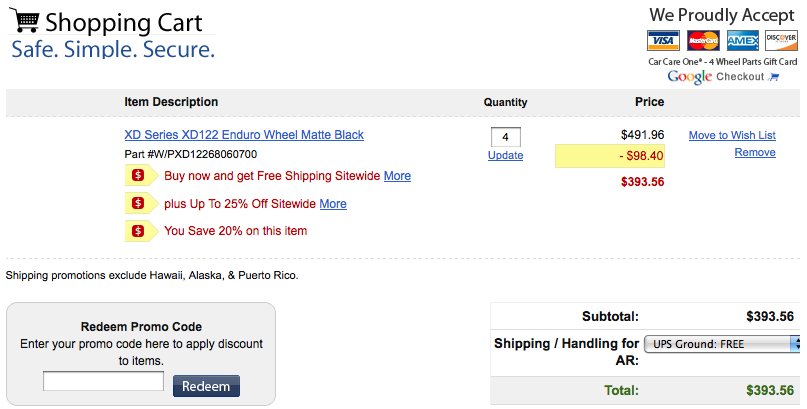Focus the promo code input field
807x409 pixels.
click(103, 381)
